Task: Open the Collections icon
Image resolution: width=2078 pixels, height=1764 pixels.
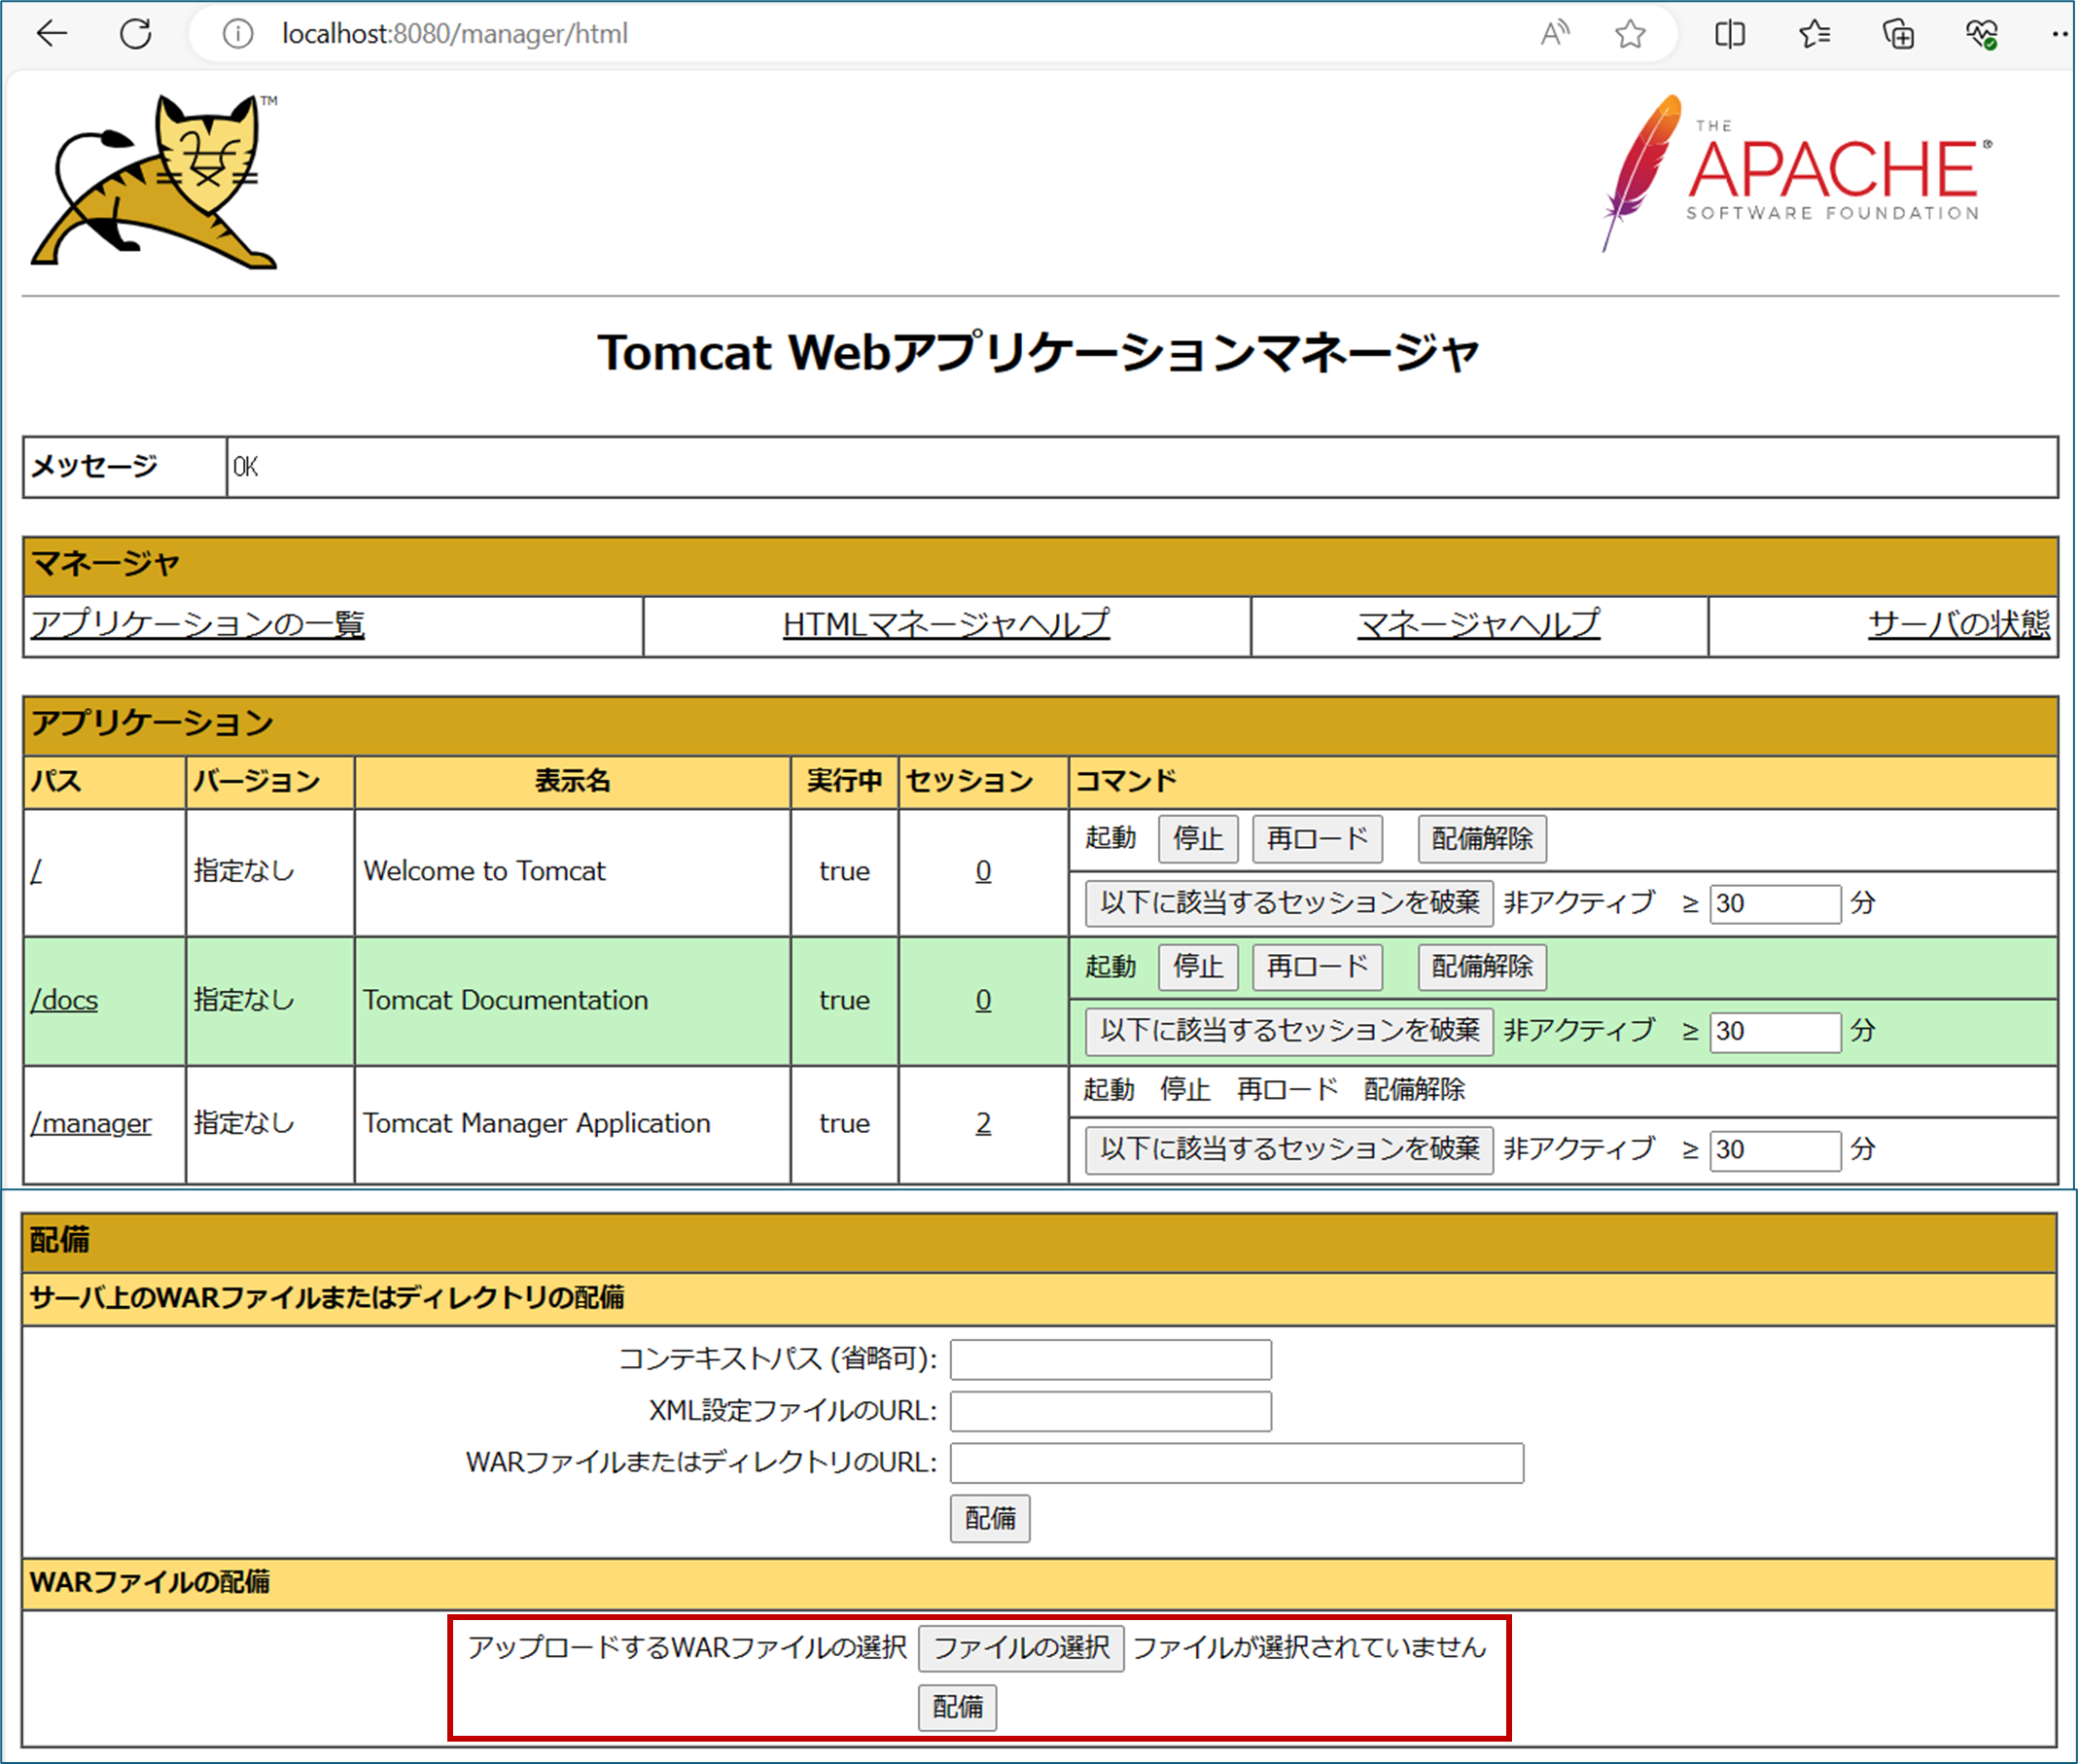Action: [1898, 34]
